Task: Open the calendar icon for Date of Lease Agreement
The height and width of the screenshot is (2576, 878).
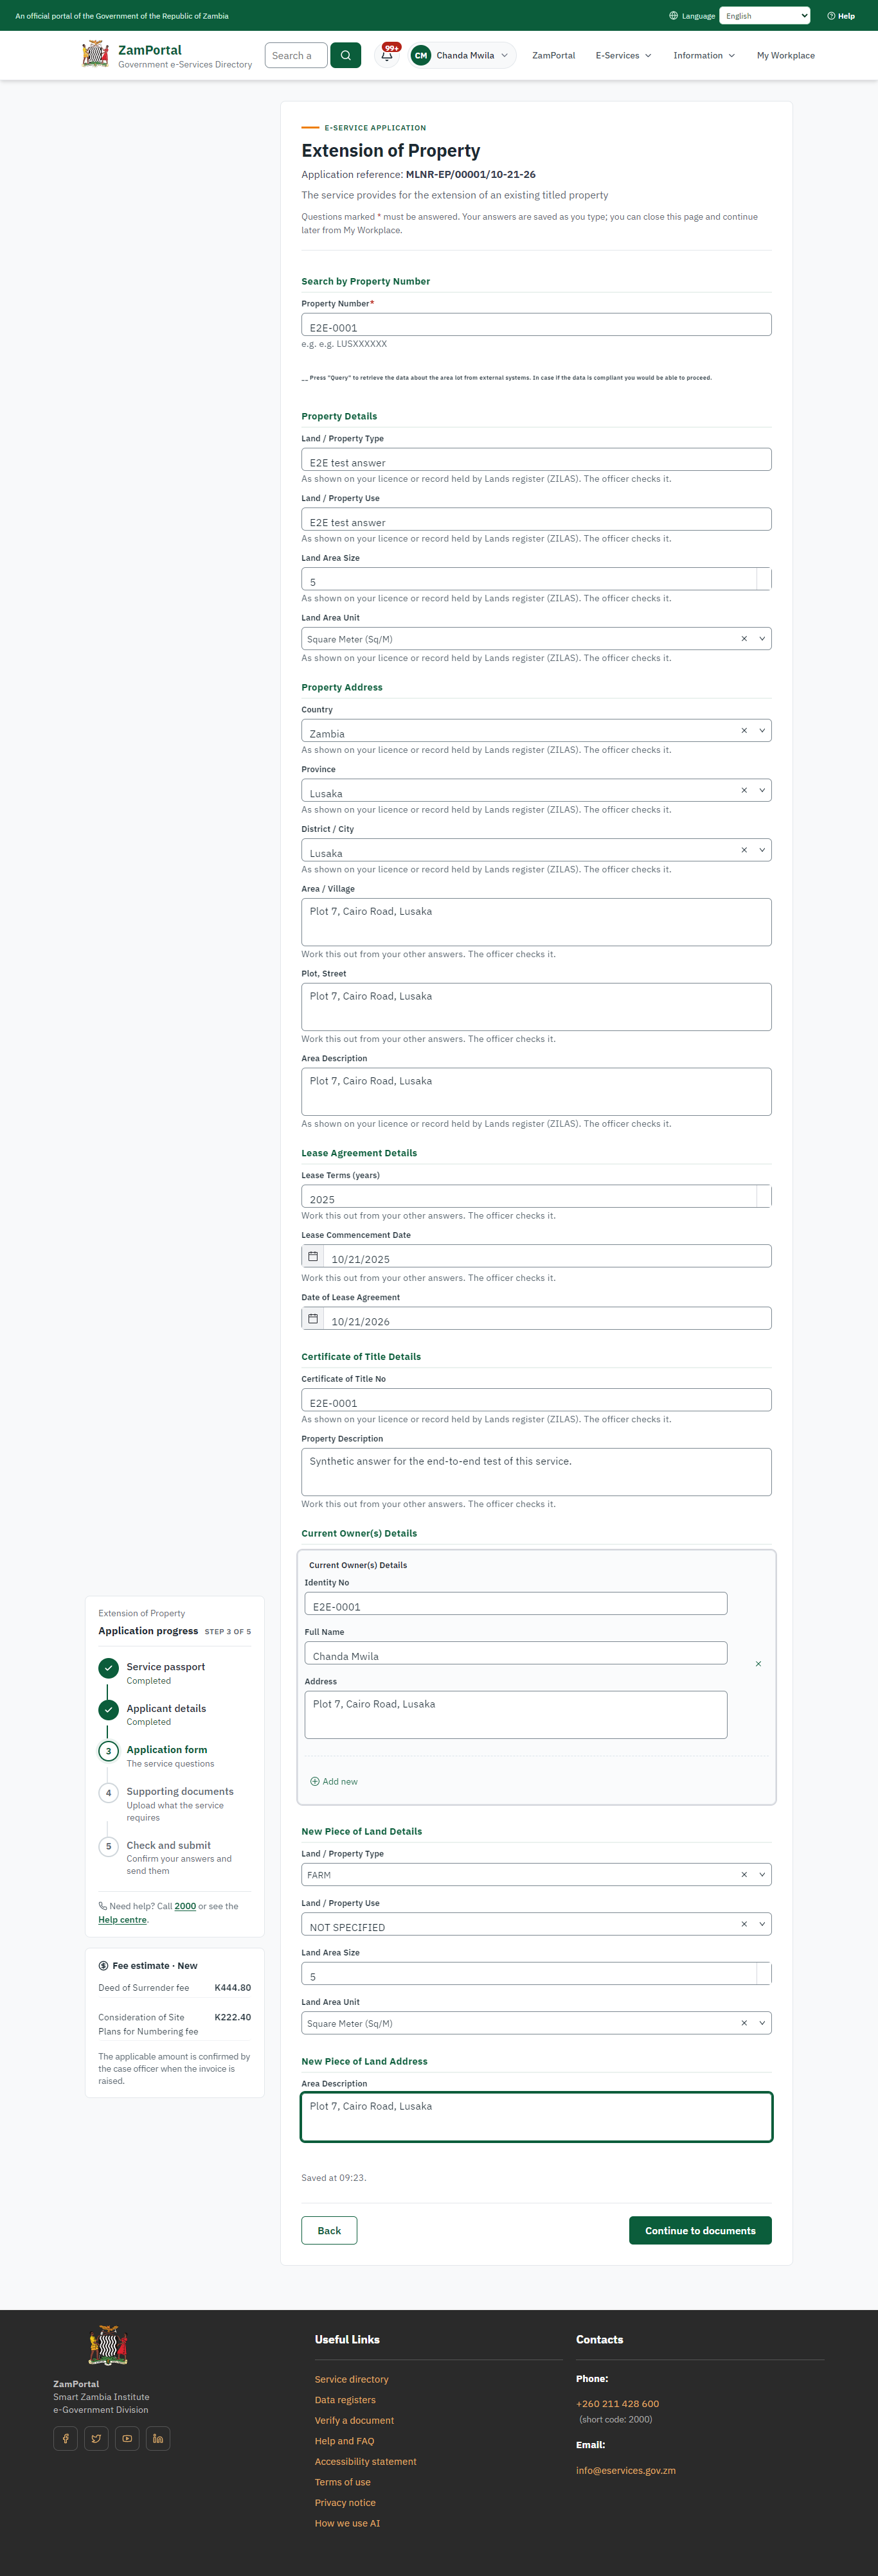Action: point(313,1318)
